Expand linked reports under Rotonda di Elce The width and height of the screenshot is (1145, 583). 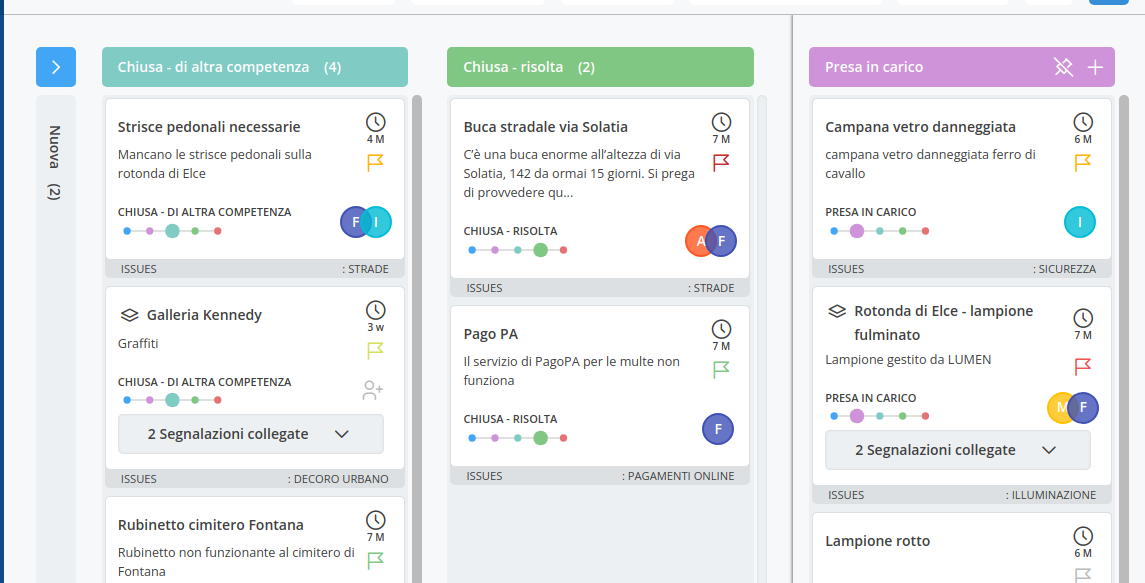tap(957, 450)
